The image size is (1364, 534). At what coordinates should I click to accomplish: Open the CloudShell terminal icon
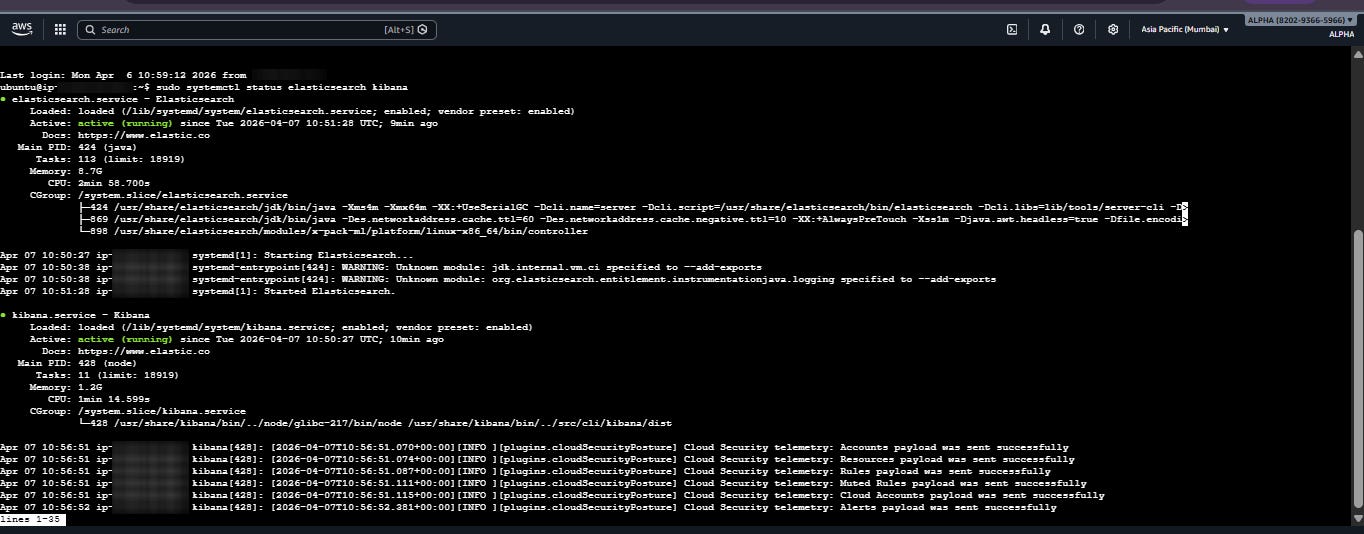1012,30
